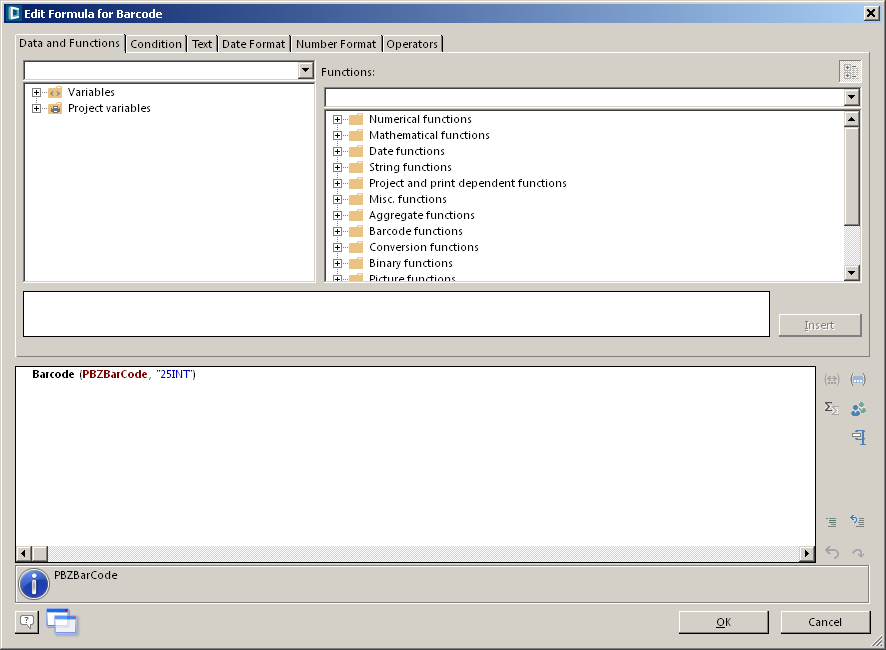Viewport: 886px width, 650px height.
Task: Expand the Variables tree node
Action: pyautogui.click(x=37, y=93)
